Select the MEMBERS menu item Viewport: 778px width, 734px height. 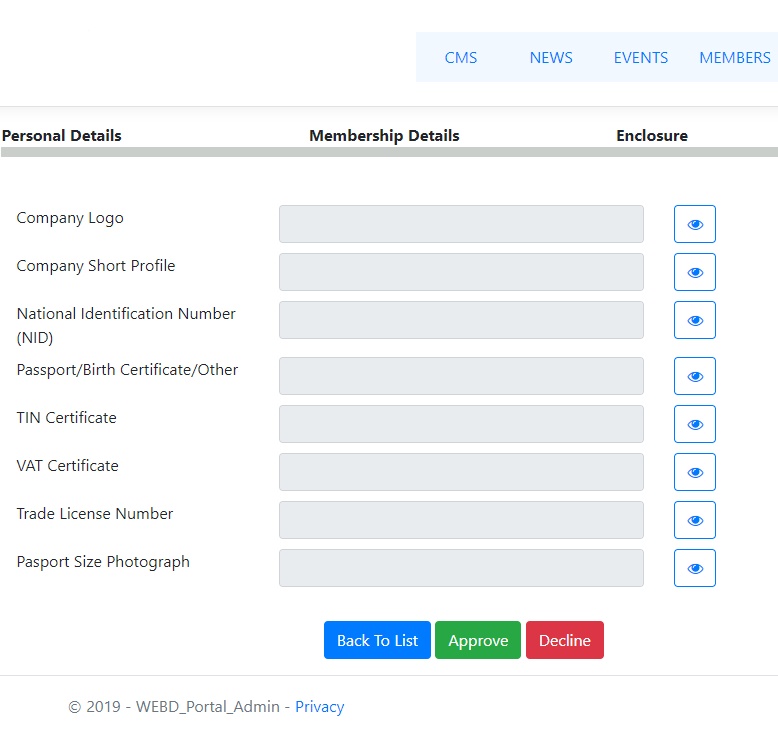click(735, 58)
